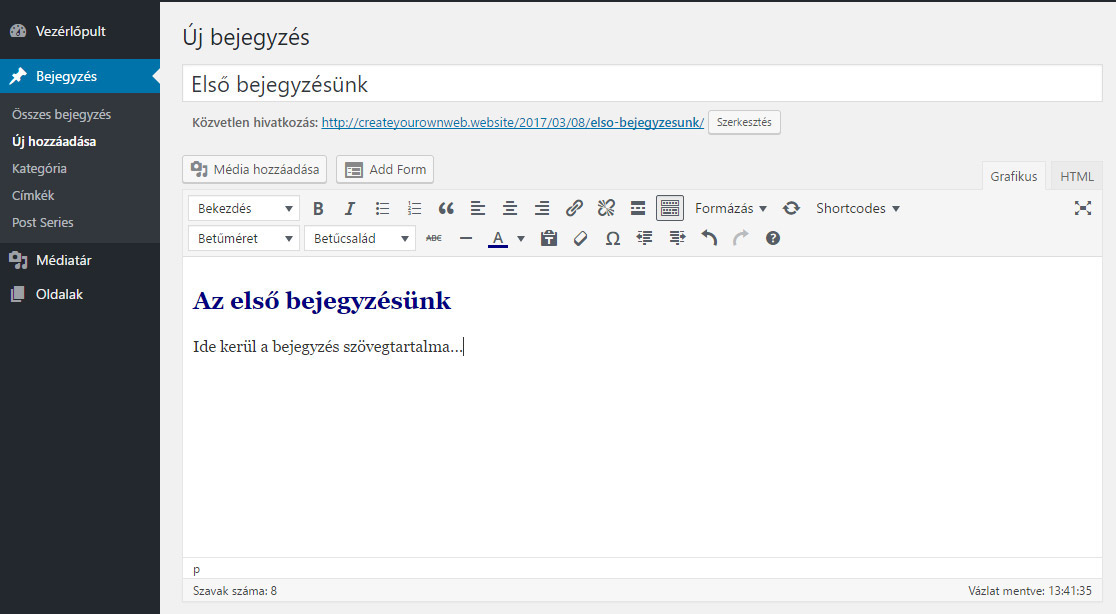Click 'Vázlat mentve: 13:41:35' status text

coord(1029,591)
